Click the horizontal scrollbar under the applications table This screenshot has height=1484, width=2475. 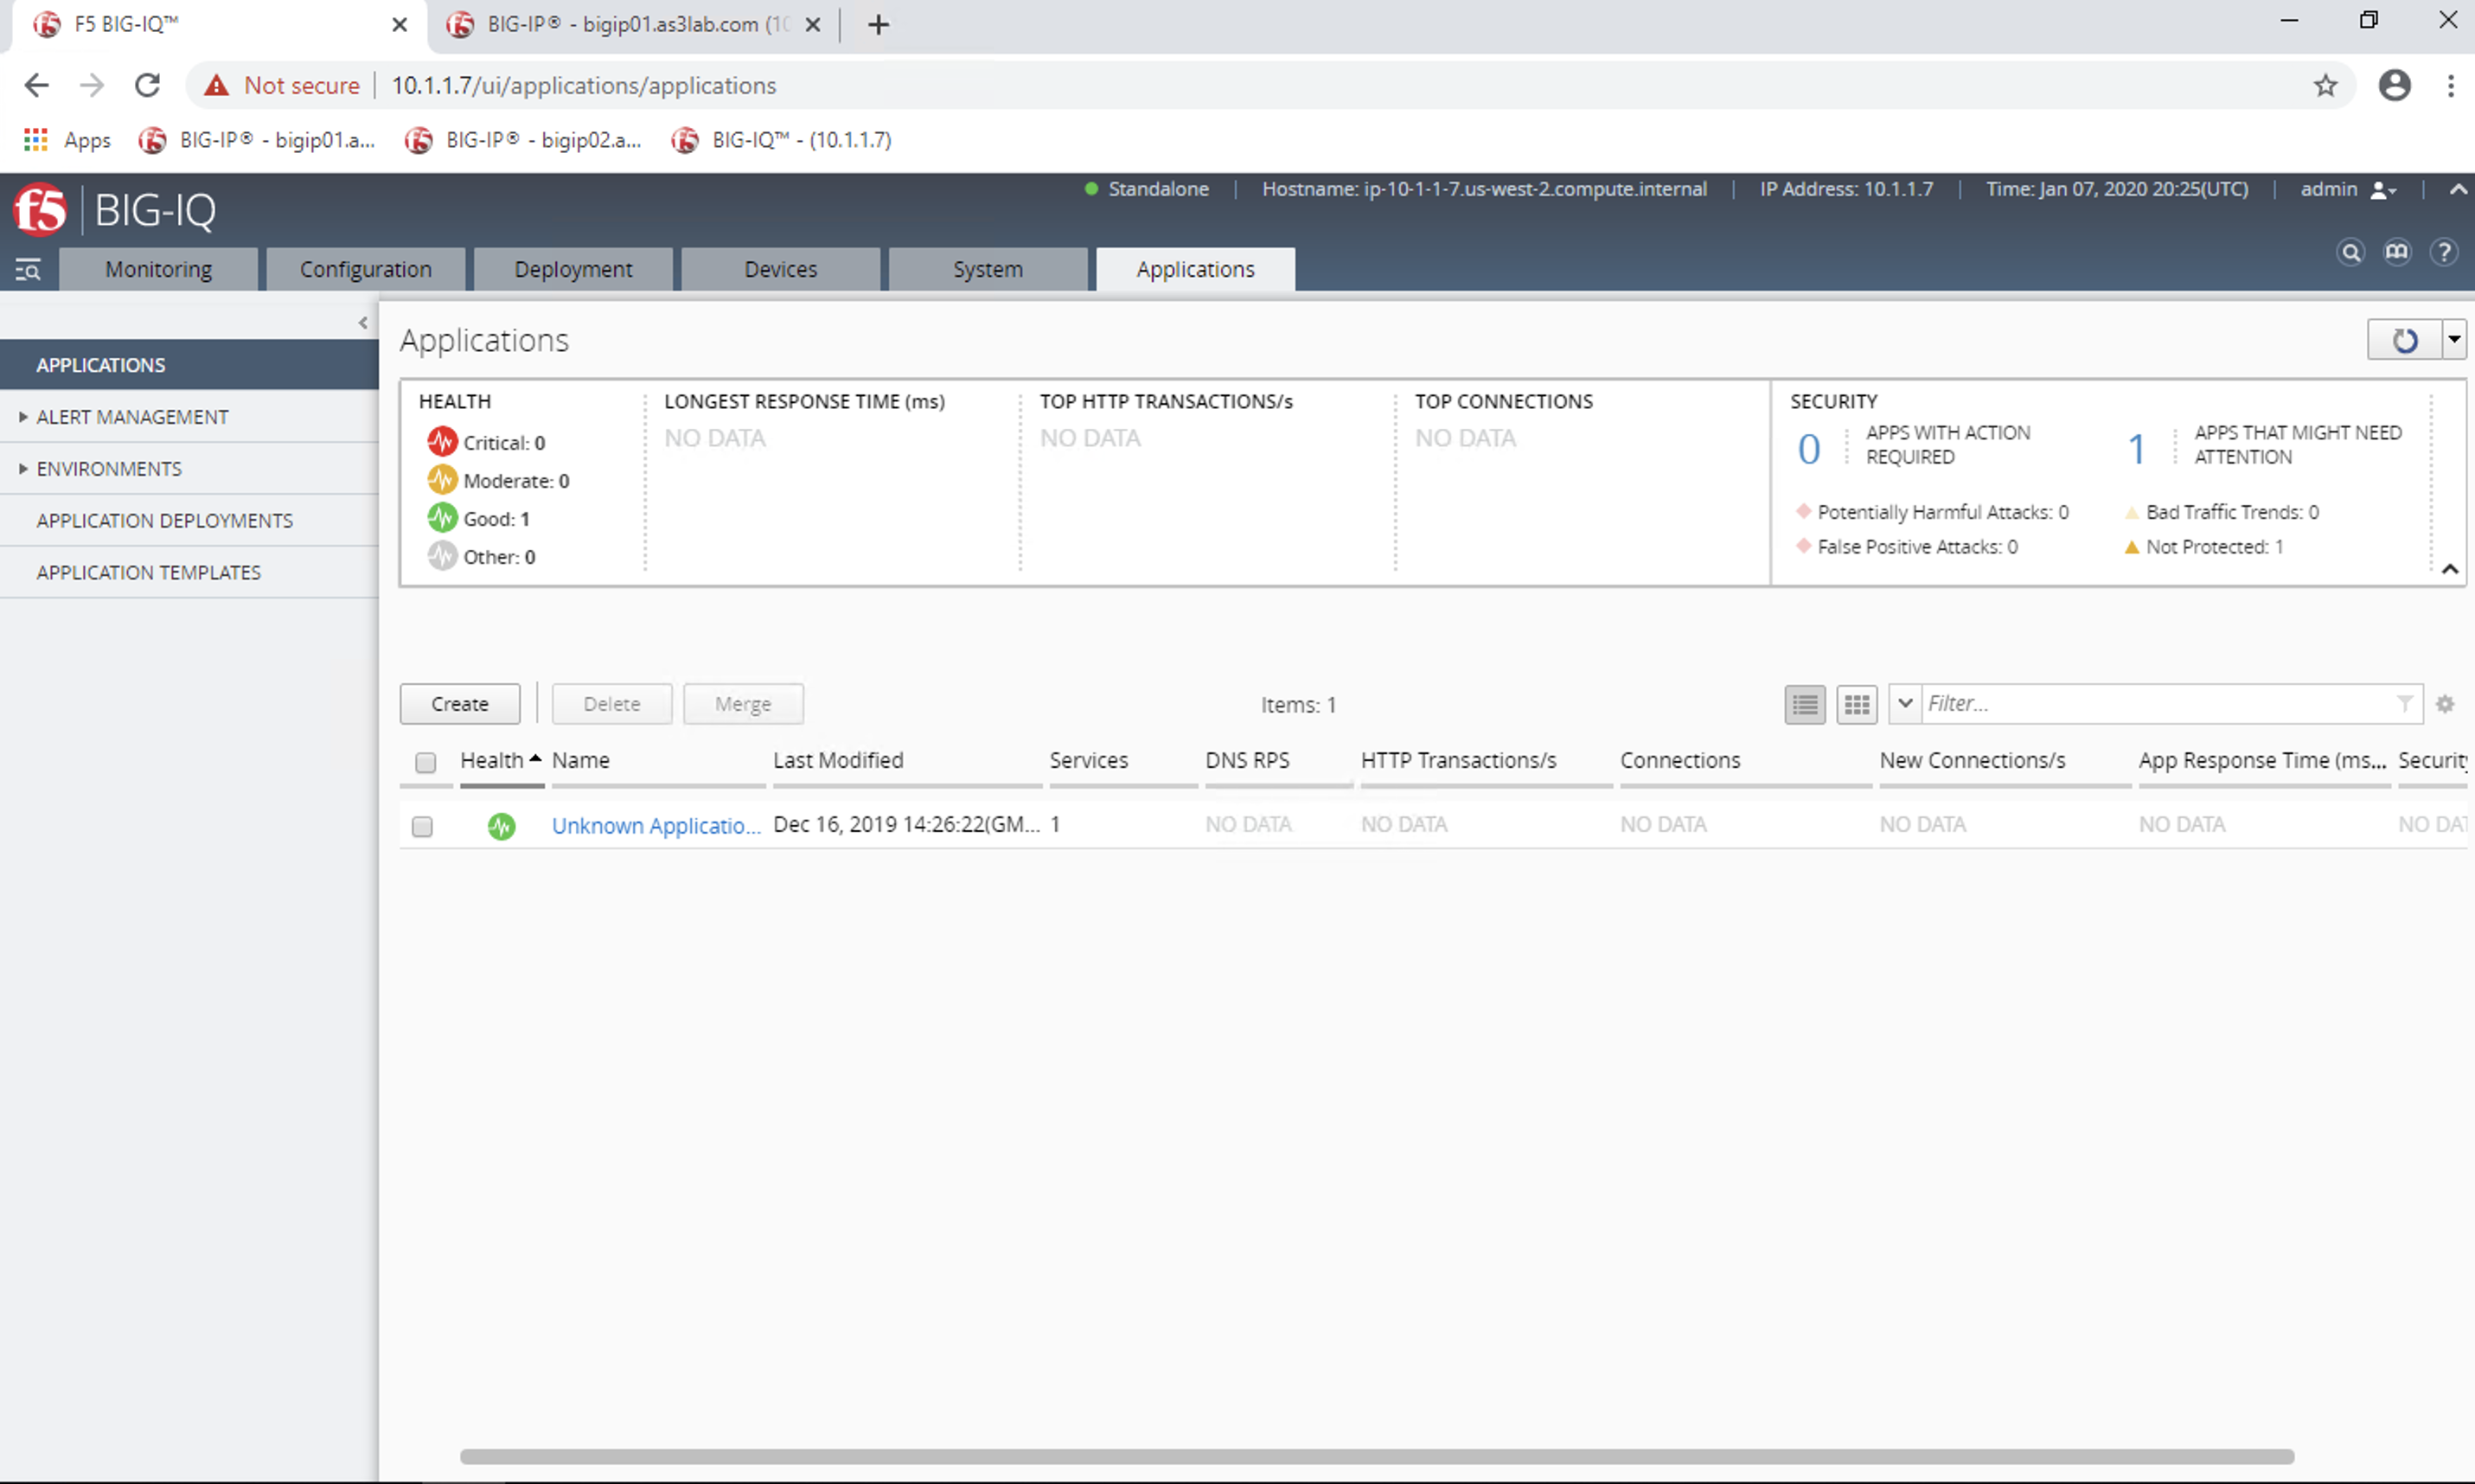point(1377,1457)
